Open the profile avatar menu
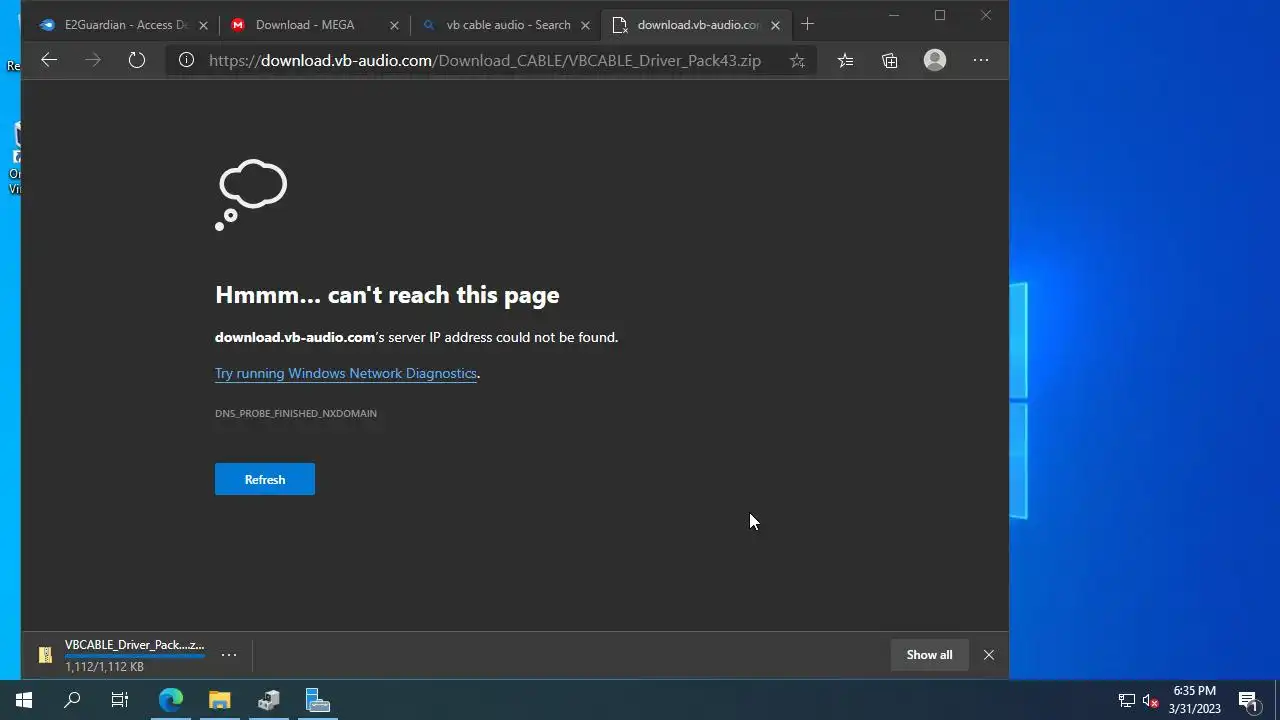The width and height of the screenshot is (1280, 720). (935, 60)
